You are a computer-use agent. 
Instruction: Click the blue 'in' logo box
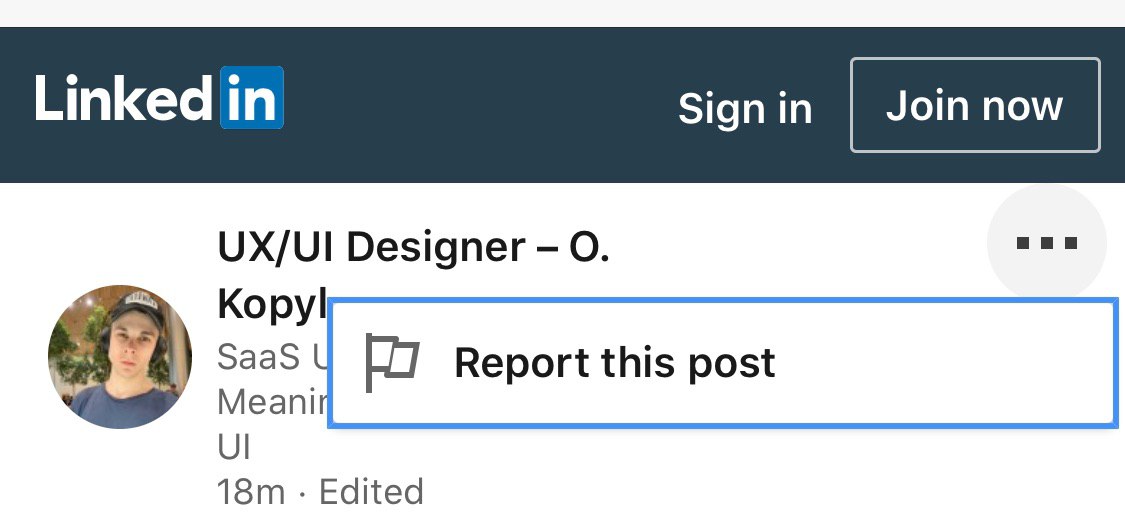pos(252,98)
